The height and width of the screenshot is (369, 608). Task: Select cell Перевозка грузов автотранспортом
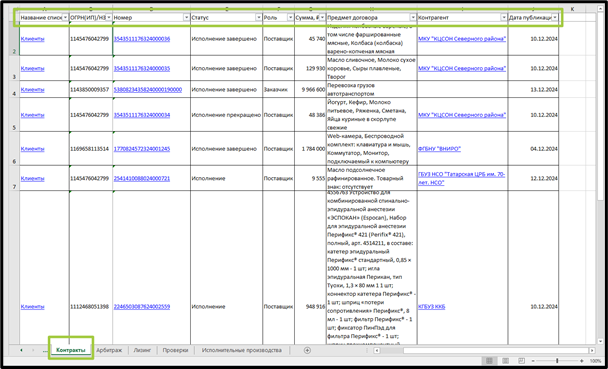[371, 89]
